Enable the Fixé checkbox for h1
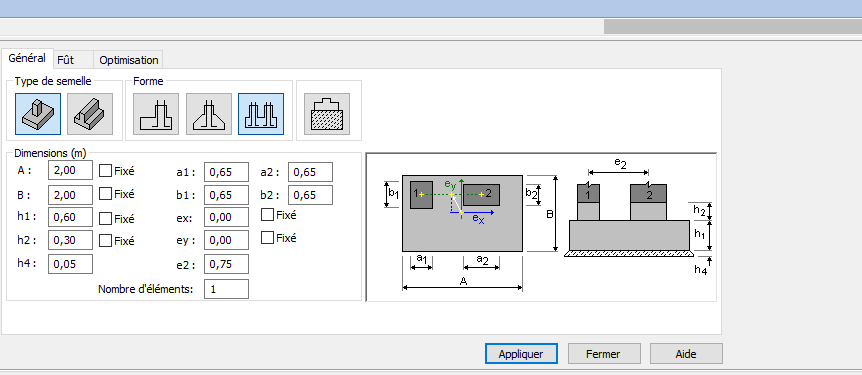 [x=106, y=218]
